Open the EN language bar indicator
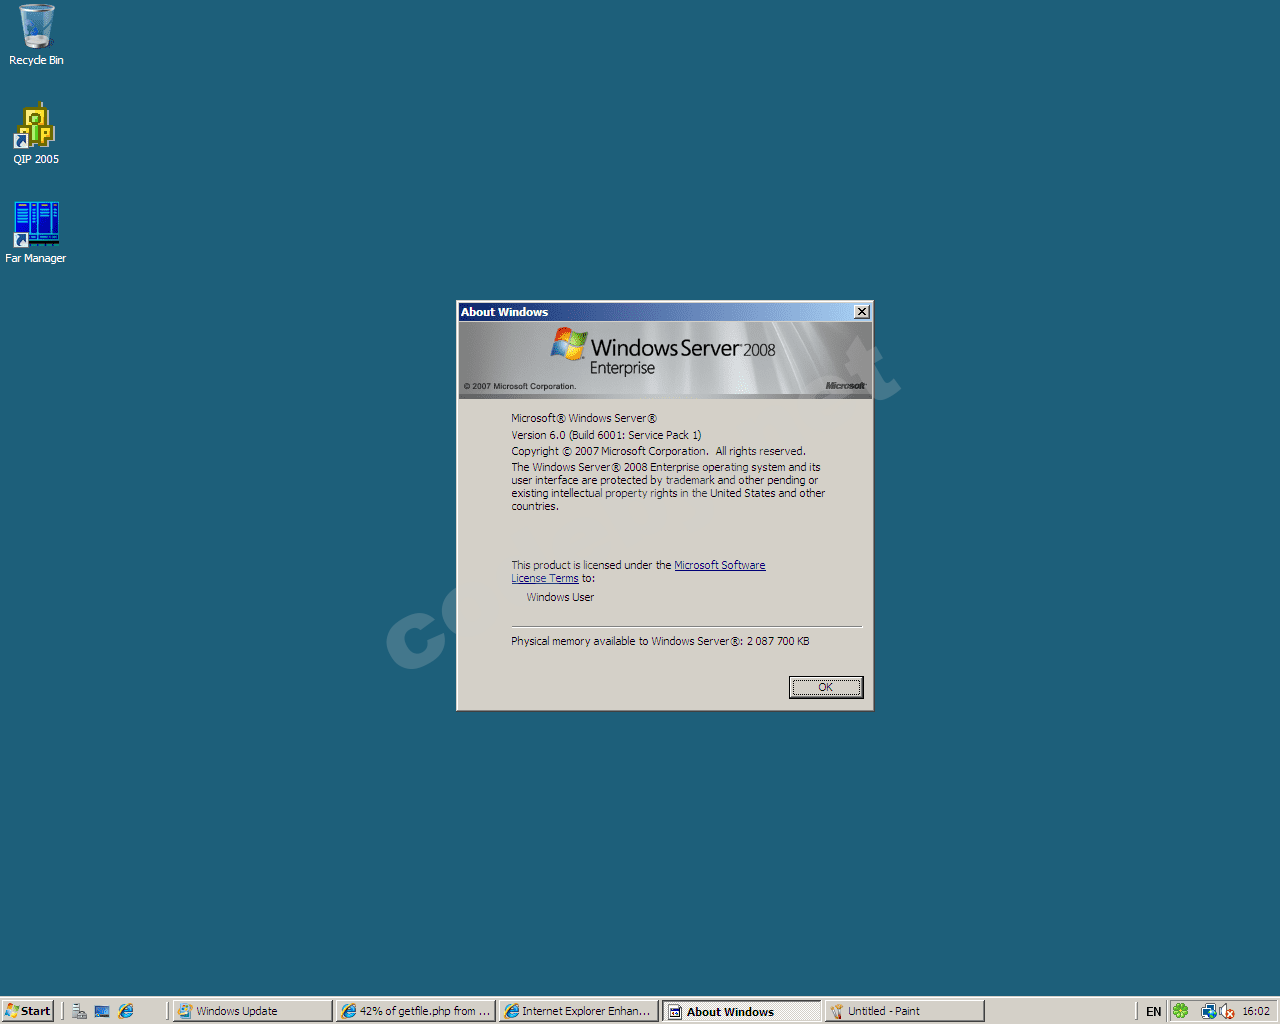 1153,1011
